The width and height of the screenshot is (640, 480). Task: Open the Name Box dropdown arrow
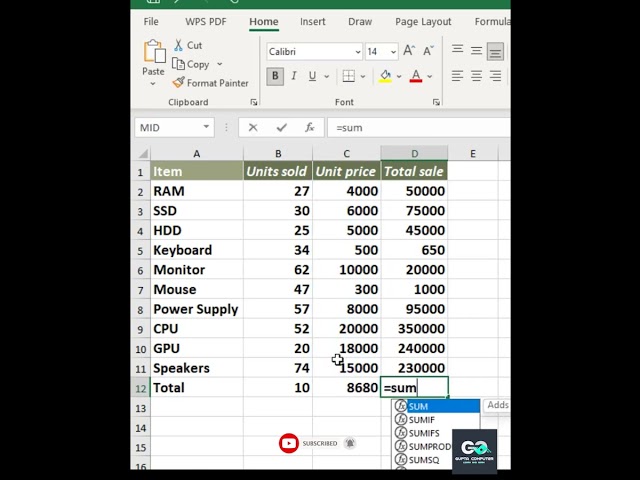[x=207, y=127]
